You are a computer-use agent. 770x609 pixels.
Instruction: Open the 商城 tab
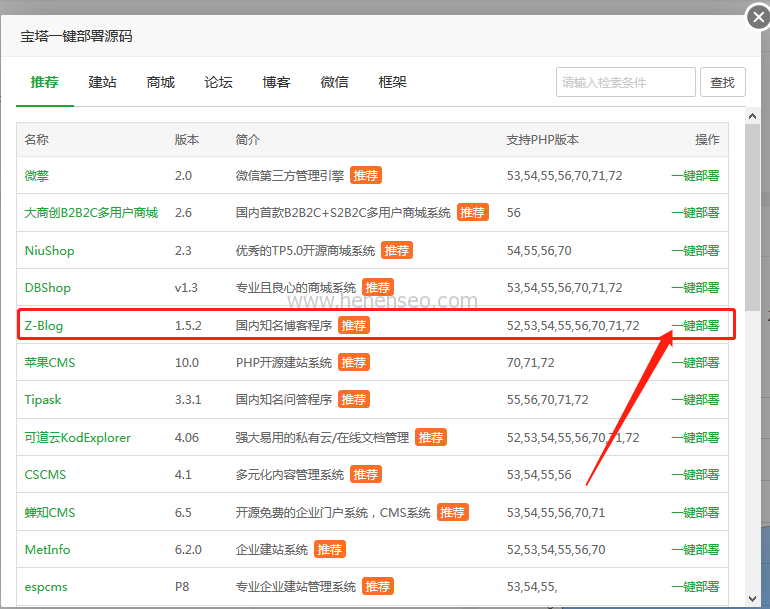pyautogui.click(x=161, y=82)
